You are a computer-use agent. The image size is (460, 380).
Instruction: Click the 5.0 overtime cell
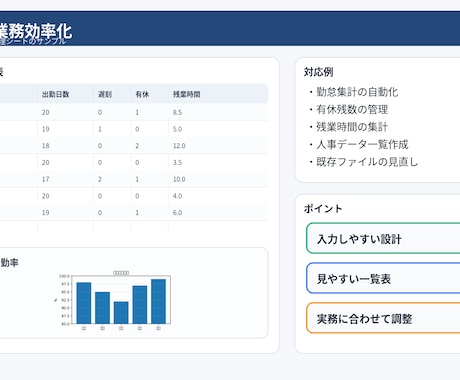[x=177, y=129]
